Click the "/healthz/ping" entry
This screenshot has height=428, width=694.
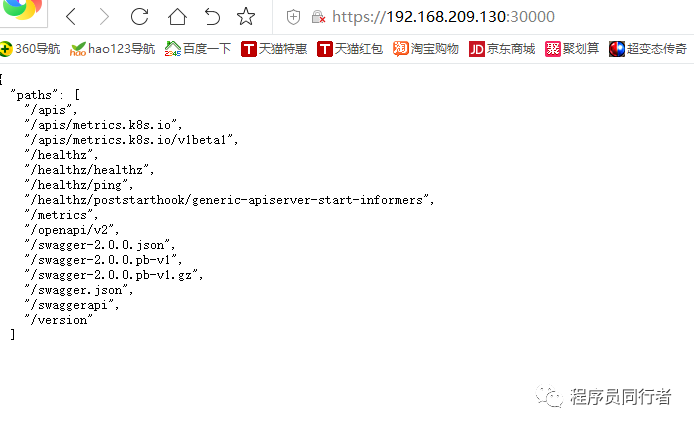76,185
